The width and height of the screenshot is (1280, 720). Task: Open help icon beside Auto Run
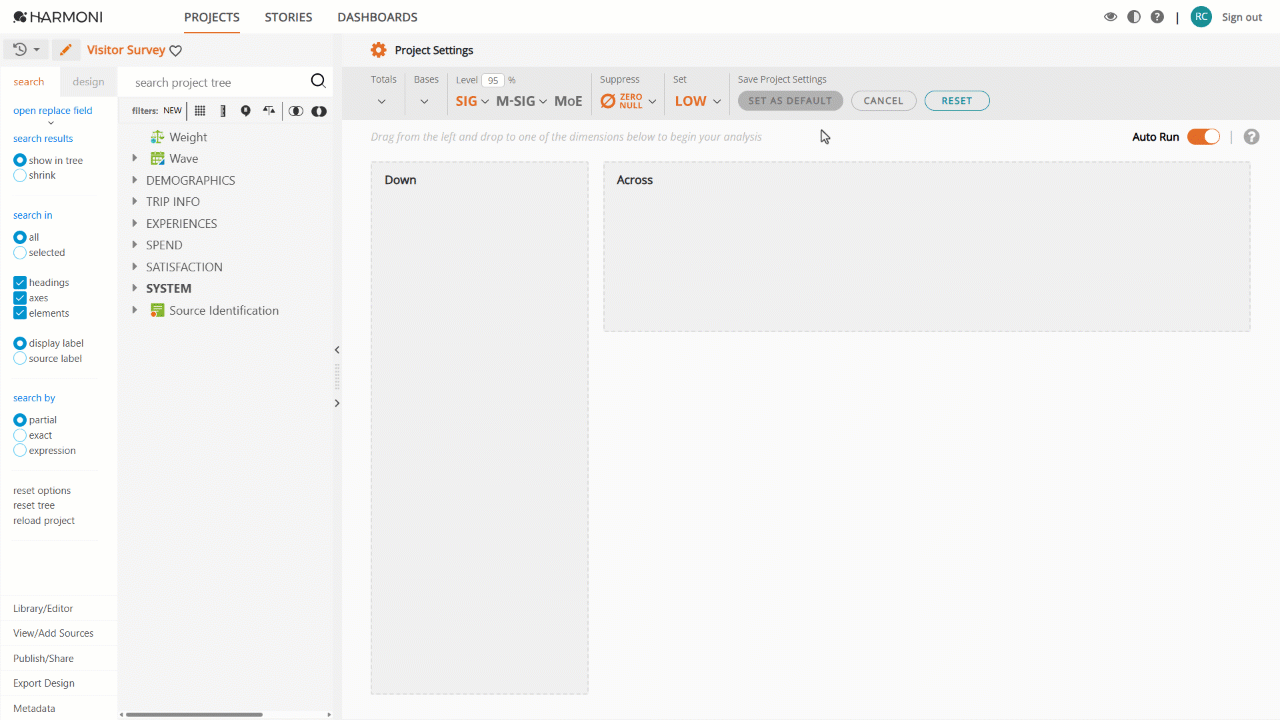pyautogui.click(x=1251, y=137)
